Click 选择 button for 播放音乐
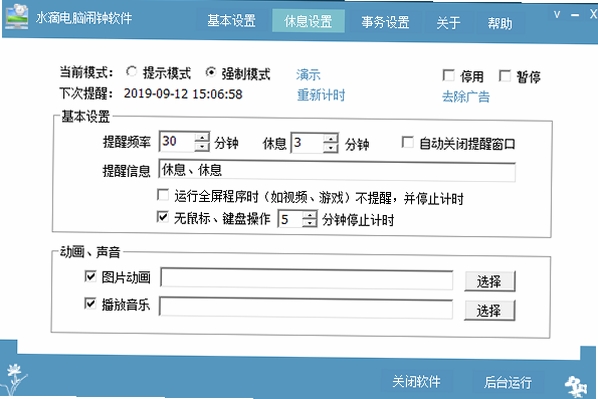 pos(489,311)
